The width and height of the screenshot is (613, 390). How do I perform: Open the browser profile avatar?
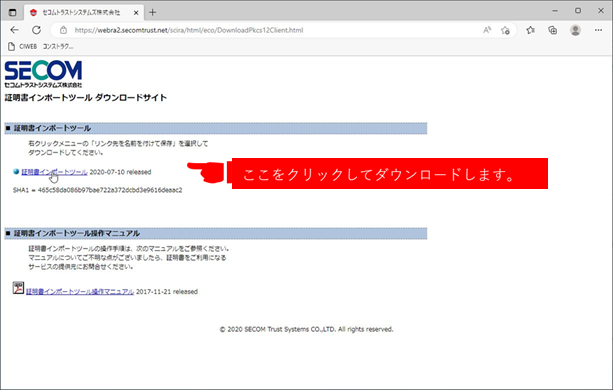575,30
